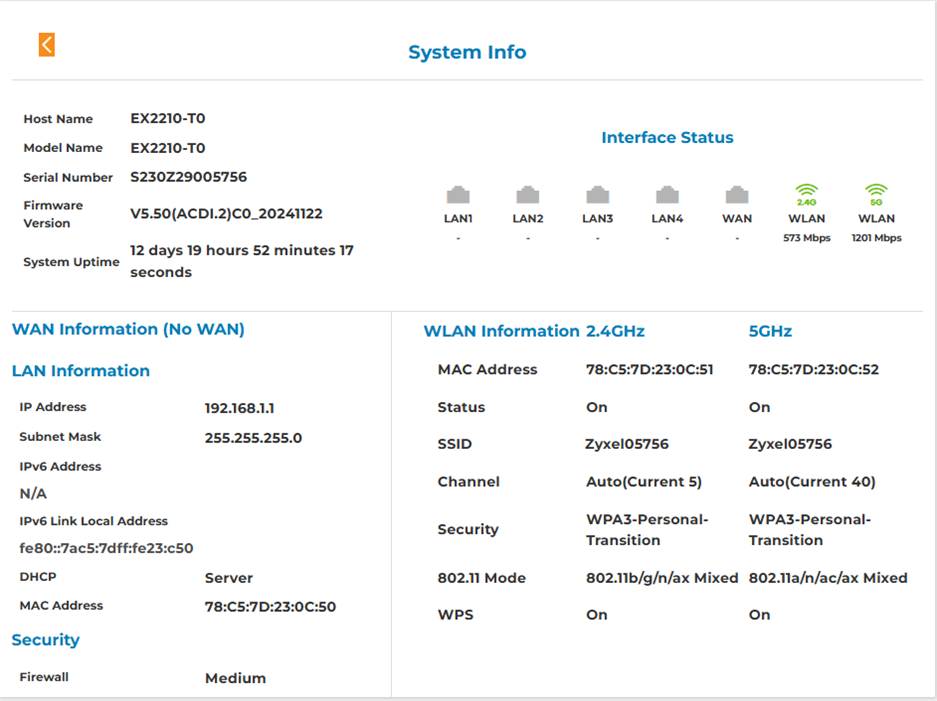
Task: Click the 5GHz column heading
Action: coord(770,331)
